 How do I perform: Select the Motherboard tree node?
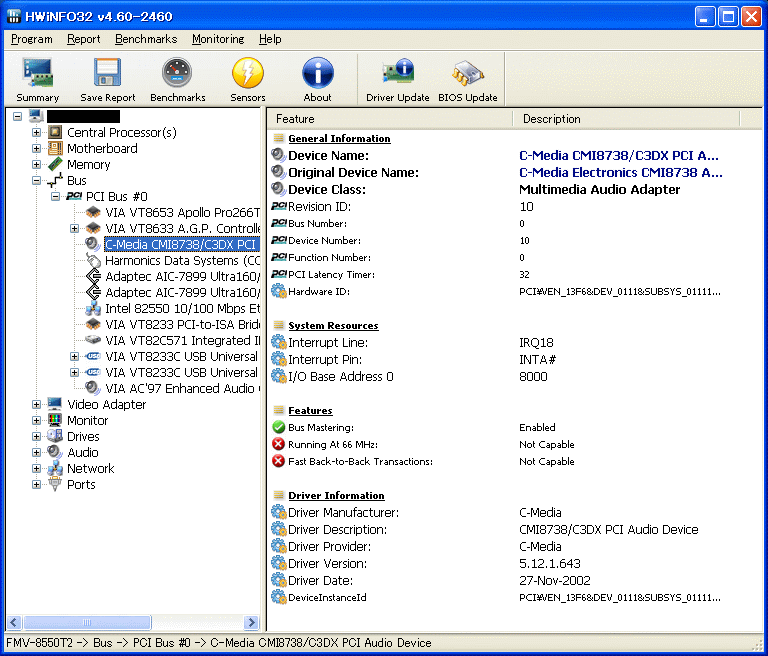(x=102, y=149)
